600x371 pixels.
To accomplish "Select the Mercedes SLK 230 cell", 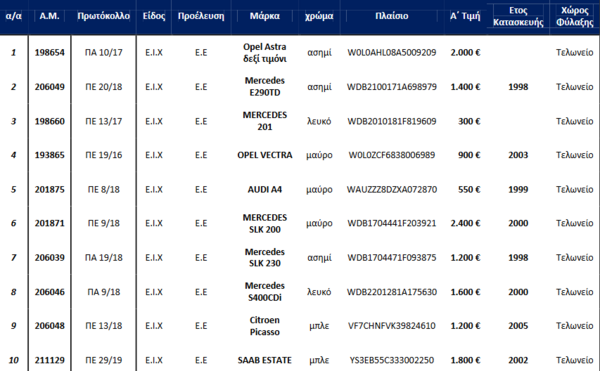I will (264, 257).
